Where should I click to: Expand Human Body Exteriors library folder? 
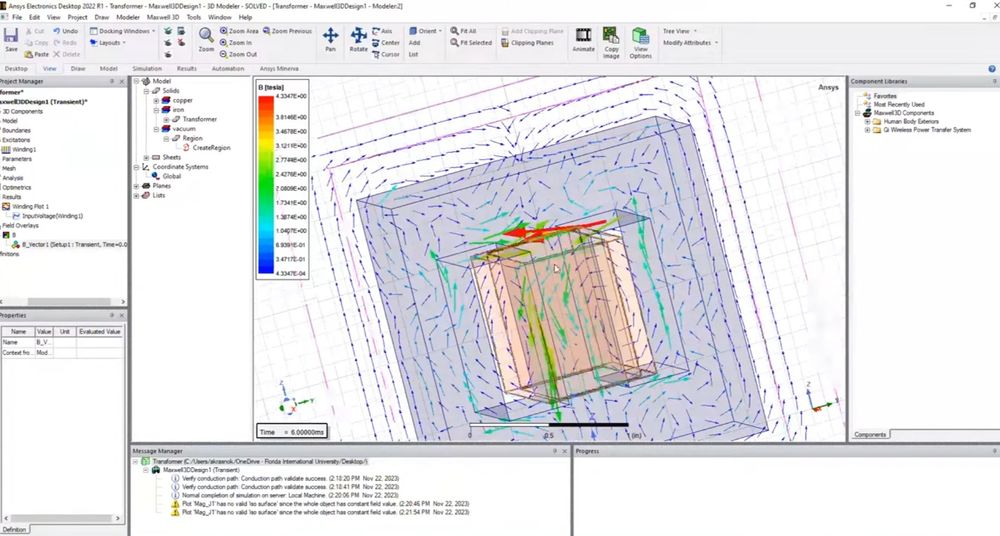(867, 121)
